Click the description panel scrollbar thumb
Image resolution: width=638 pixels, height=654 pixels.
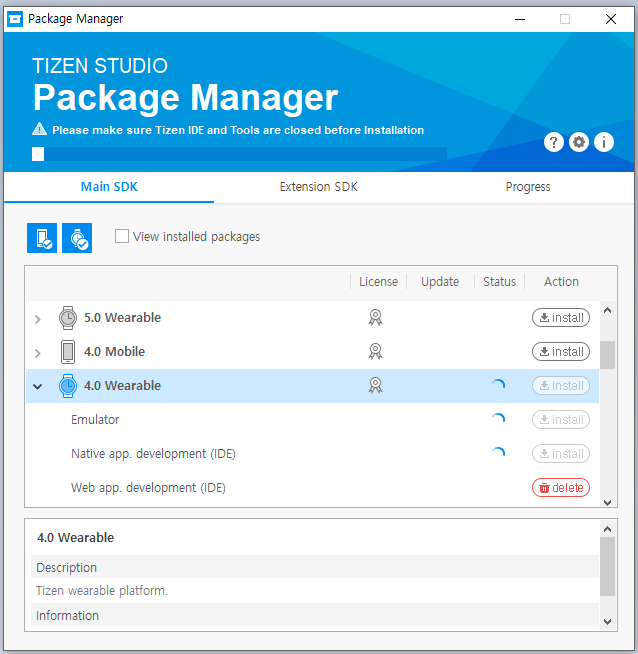click(x=608, y=566)
